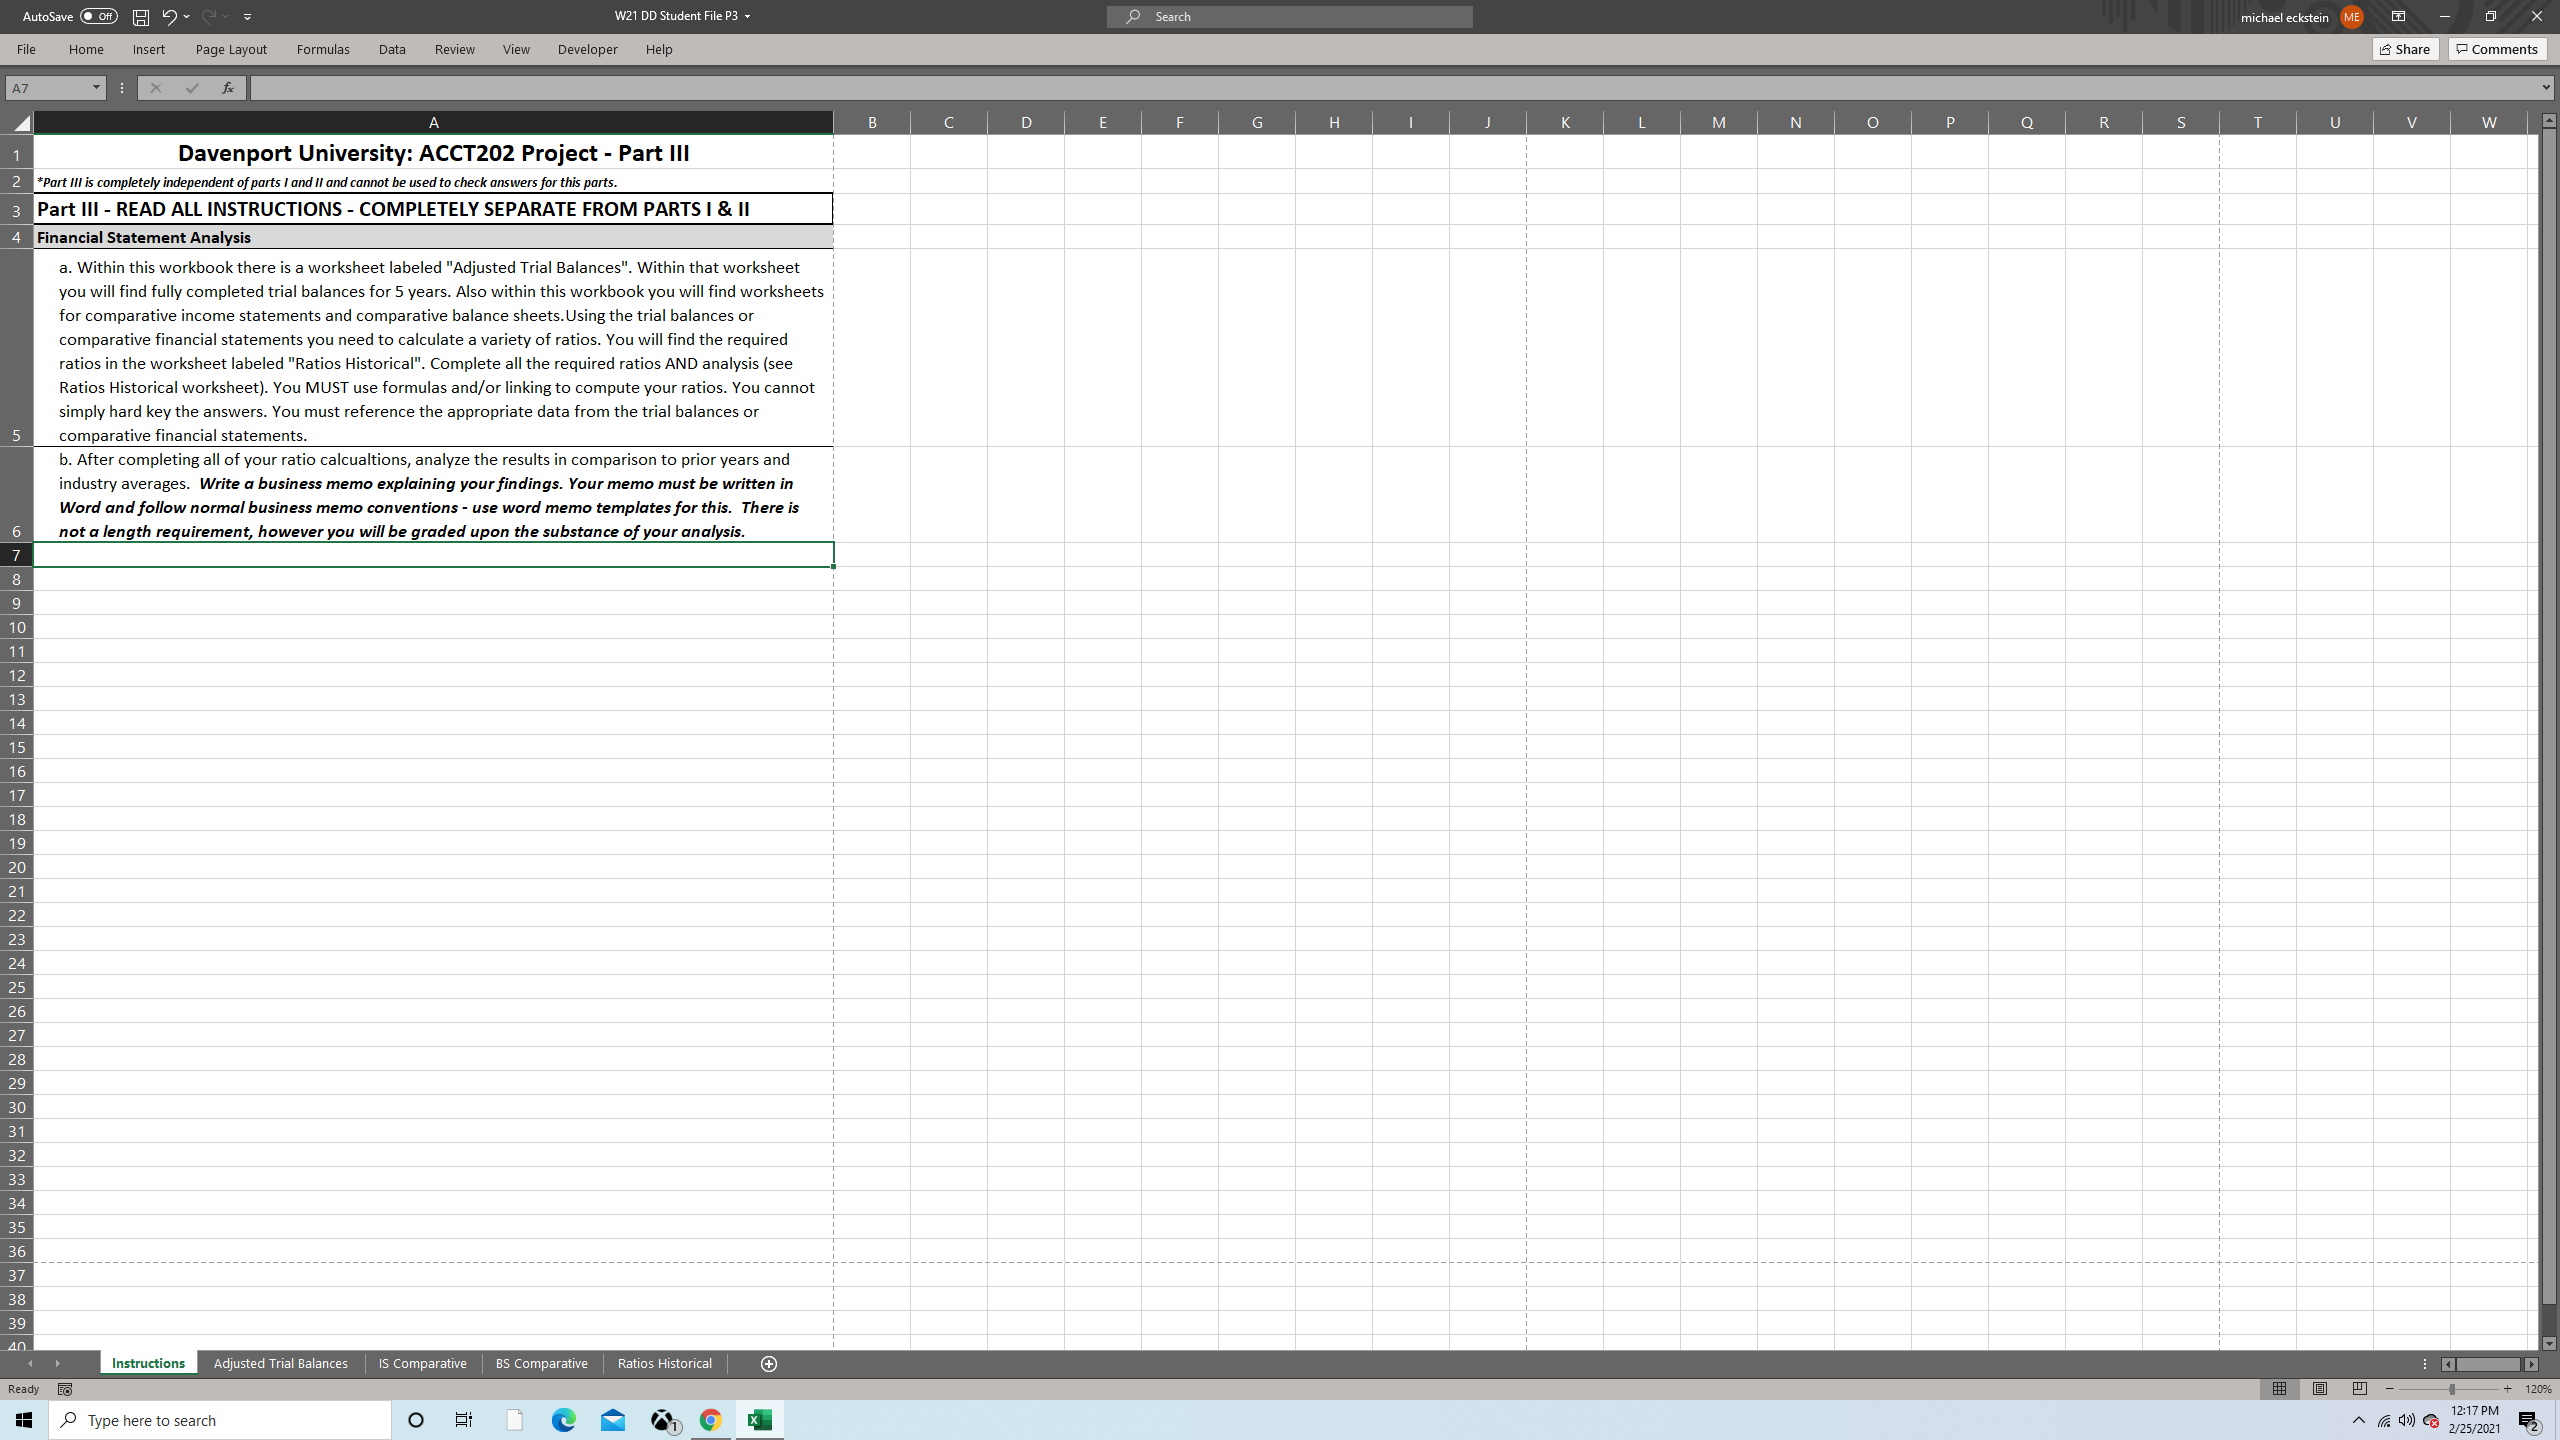Click the Ribbon Display Options icon
The height and width of the screenshot is (1440, 2560).
(2397, 16)
